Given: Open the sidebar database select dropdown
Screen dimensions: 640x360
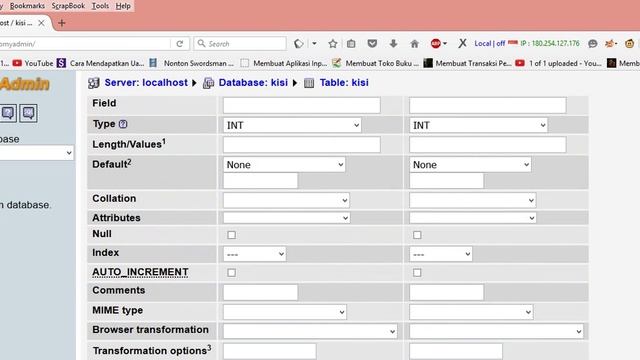Looking at the screenshot, I should click(37, 153).
